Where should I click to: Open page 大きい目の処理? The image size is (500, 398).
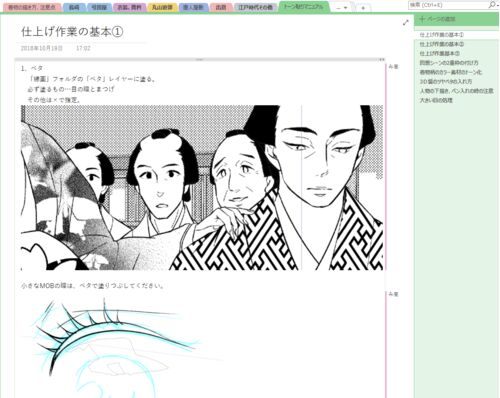pos(436,100)
